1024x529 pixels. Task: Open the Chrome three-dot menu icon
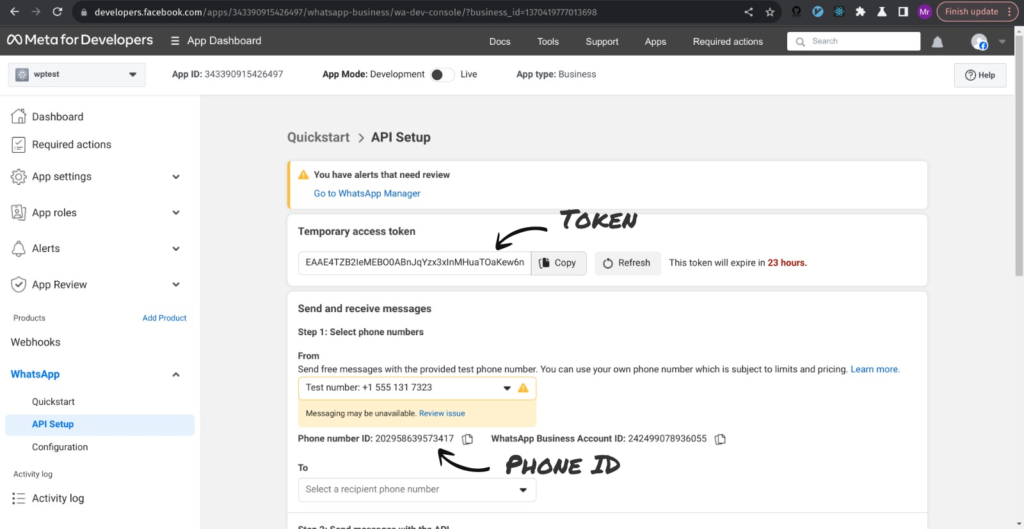click(x=1010, y=12)
